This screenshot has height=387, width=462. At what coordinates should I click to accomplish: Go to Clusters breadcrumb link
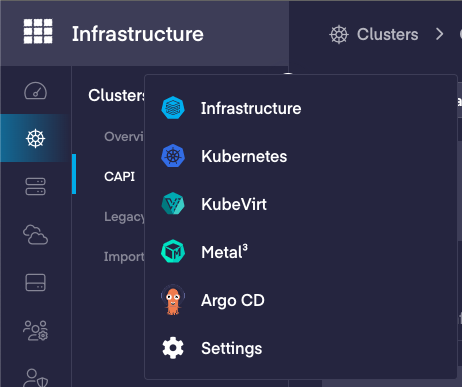coord(387,34)
